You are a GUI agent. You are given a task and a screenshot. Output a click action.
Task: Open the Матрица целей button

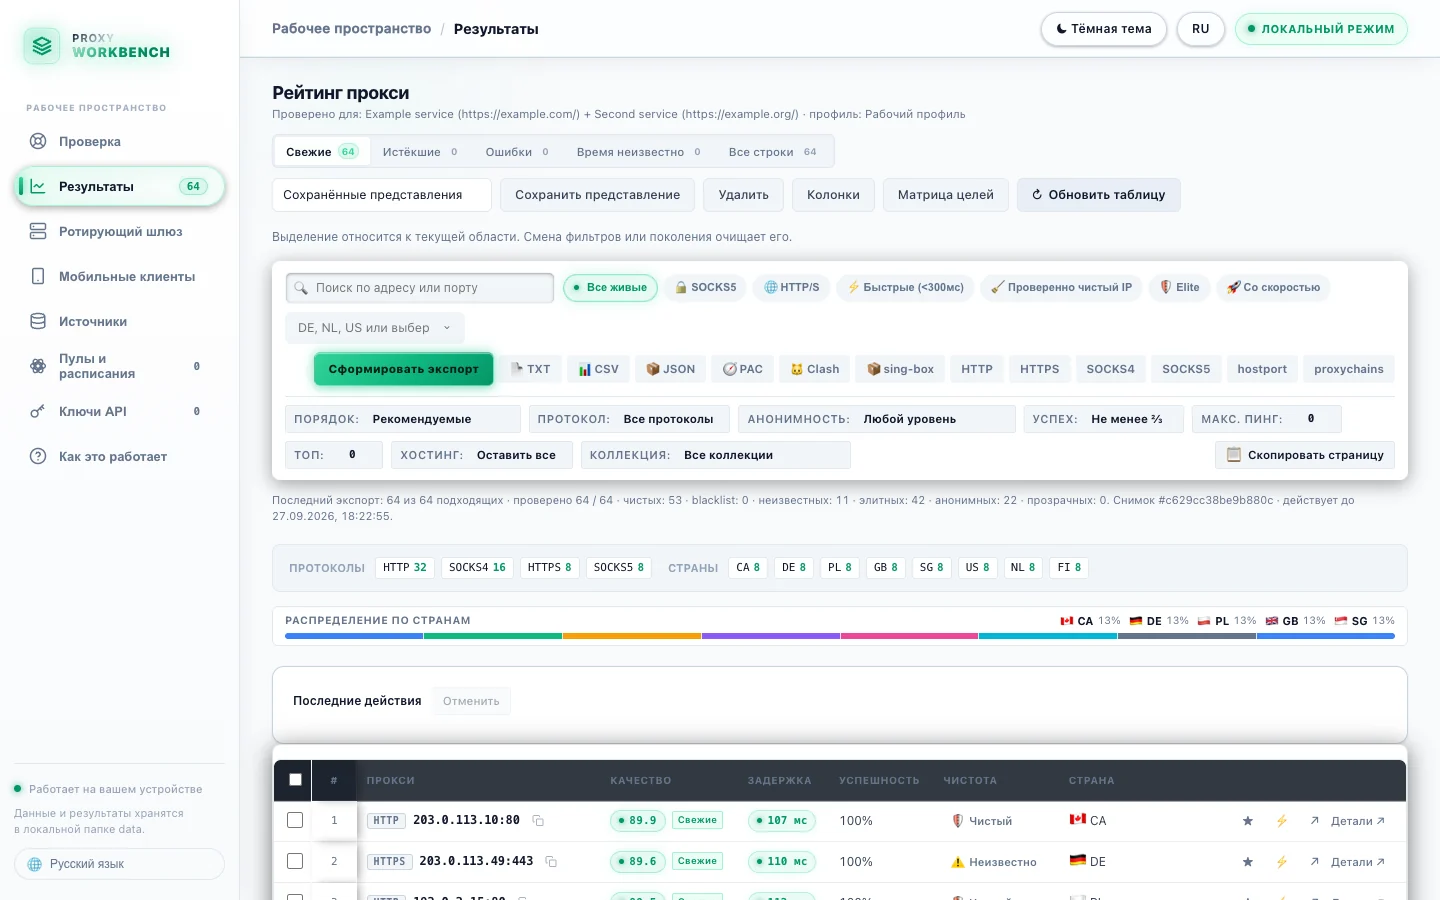point(946,195)
